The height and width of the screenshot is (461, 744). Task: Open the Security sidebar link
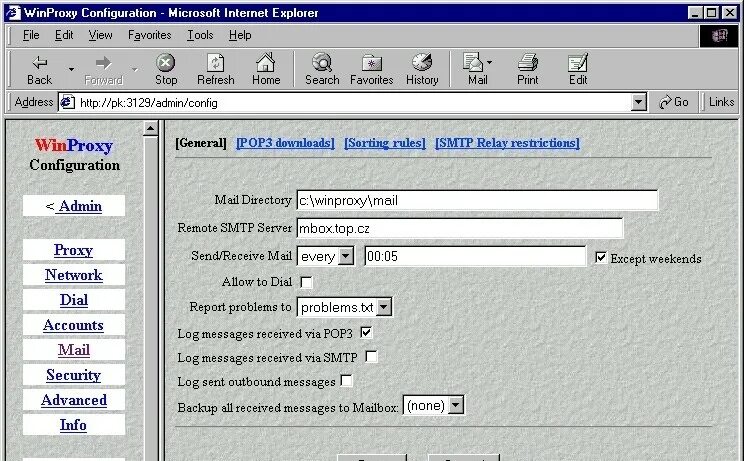74,375
